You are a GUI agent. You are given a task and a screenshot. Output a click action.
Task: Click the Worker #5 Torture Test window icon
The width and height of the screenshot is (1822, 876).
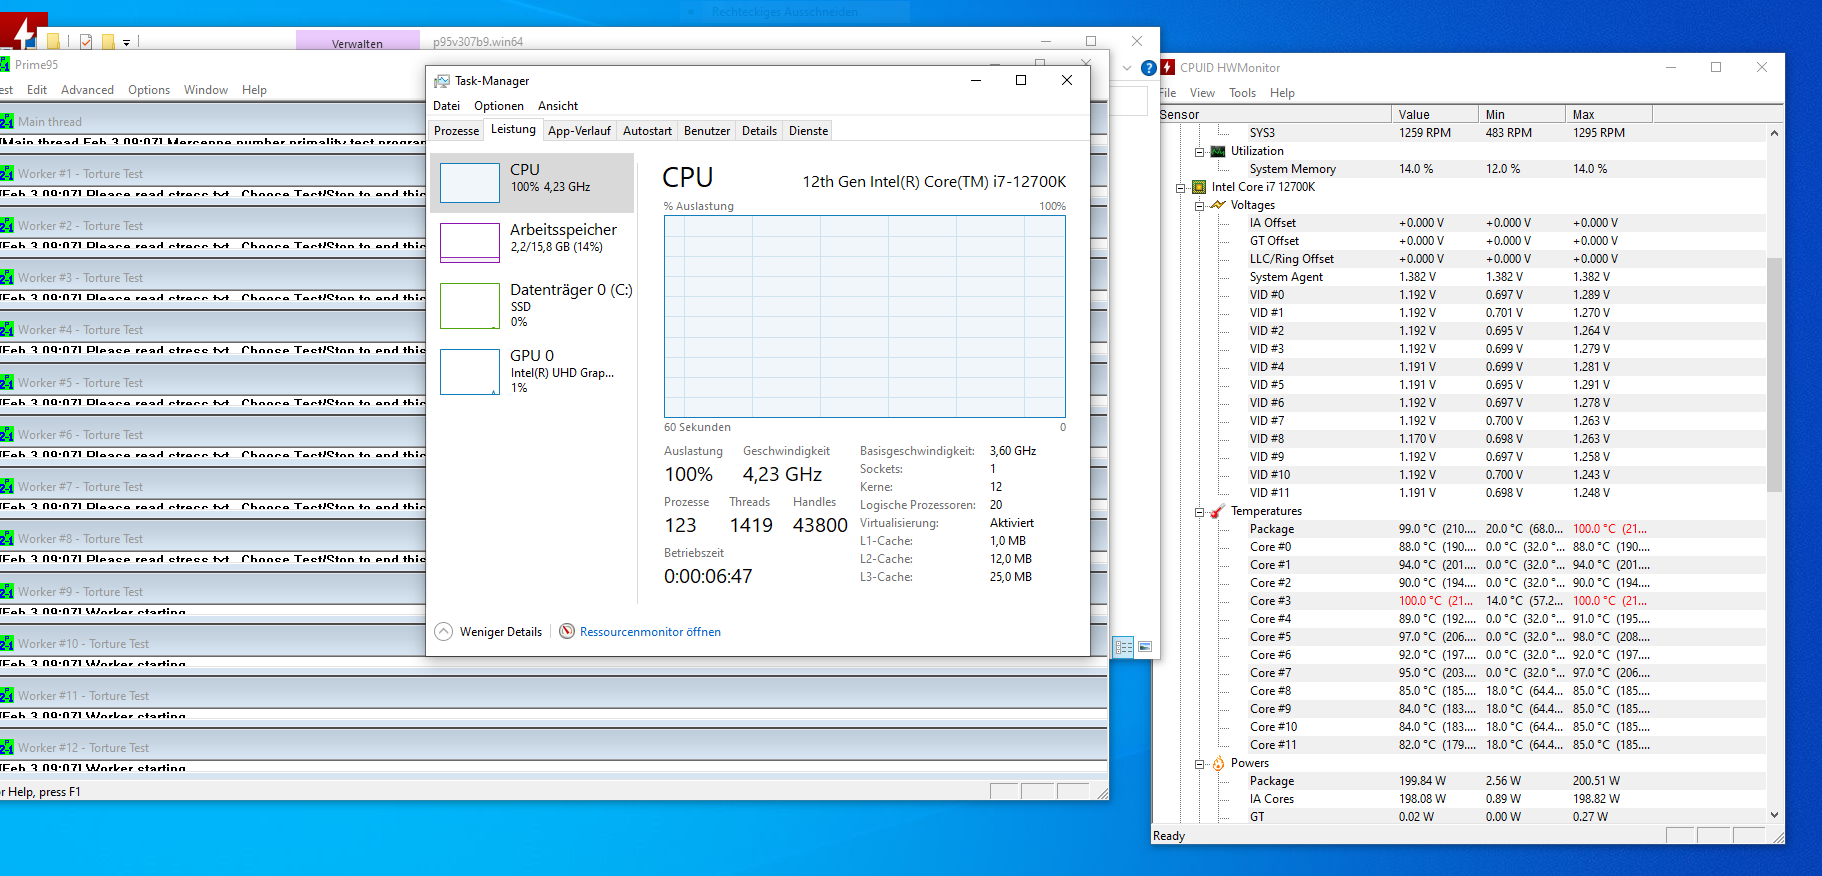[6, 383]
